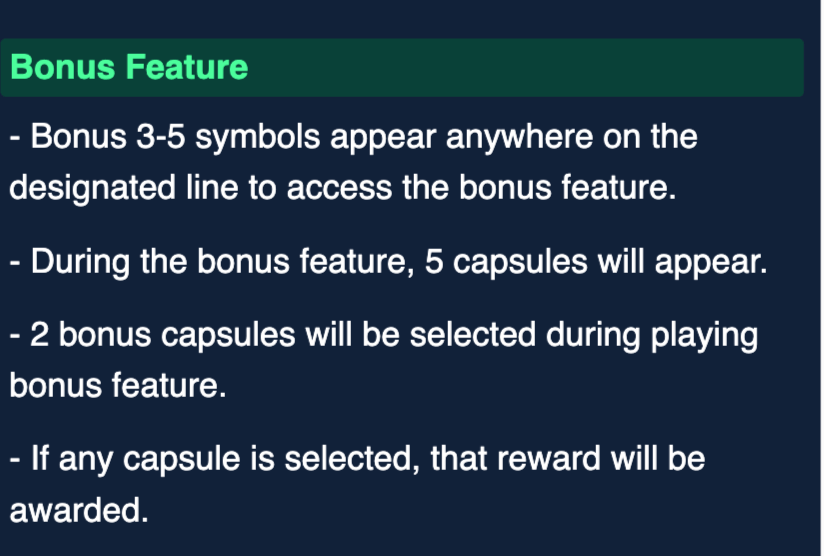Click the phrase 'designated line'
The image size is (824, 556).
[x=124, y=188]
